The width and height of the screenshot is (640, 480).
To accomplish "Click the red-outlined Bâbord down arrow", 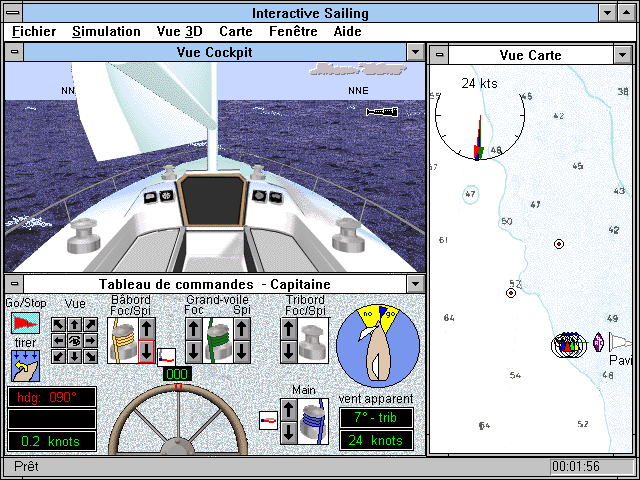I will 147,352.
